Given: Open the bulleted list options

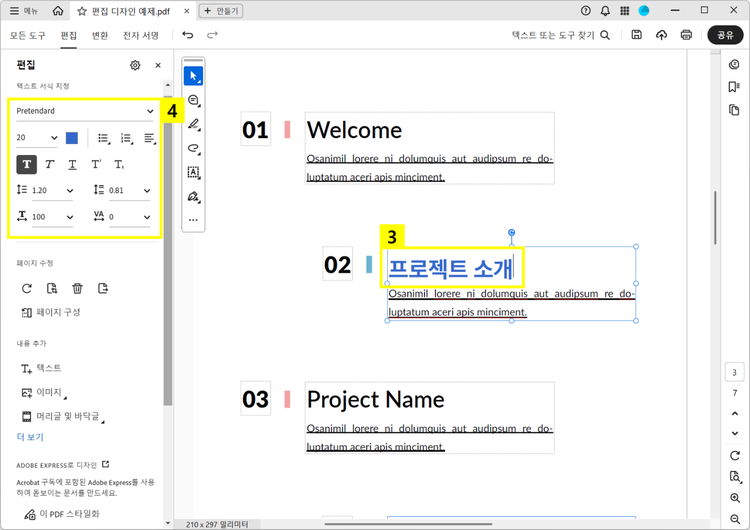Looking at the screenshot, I should [x=104, y=139].
